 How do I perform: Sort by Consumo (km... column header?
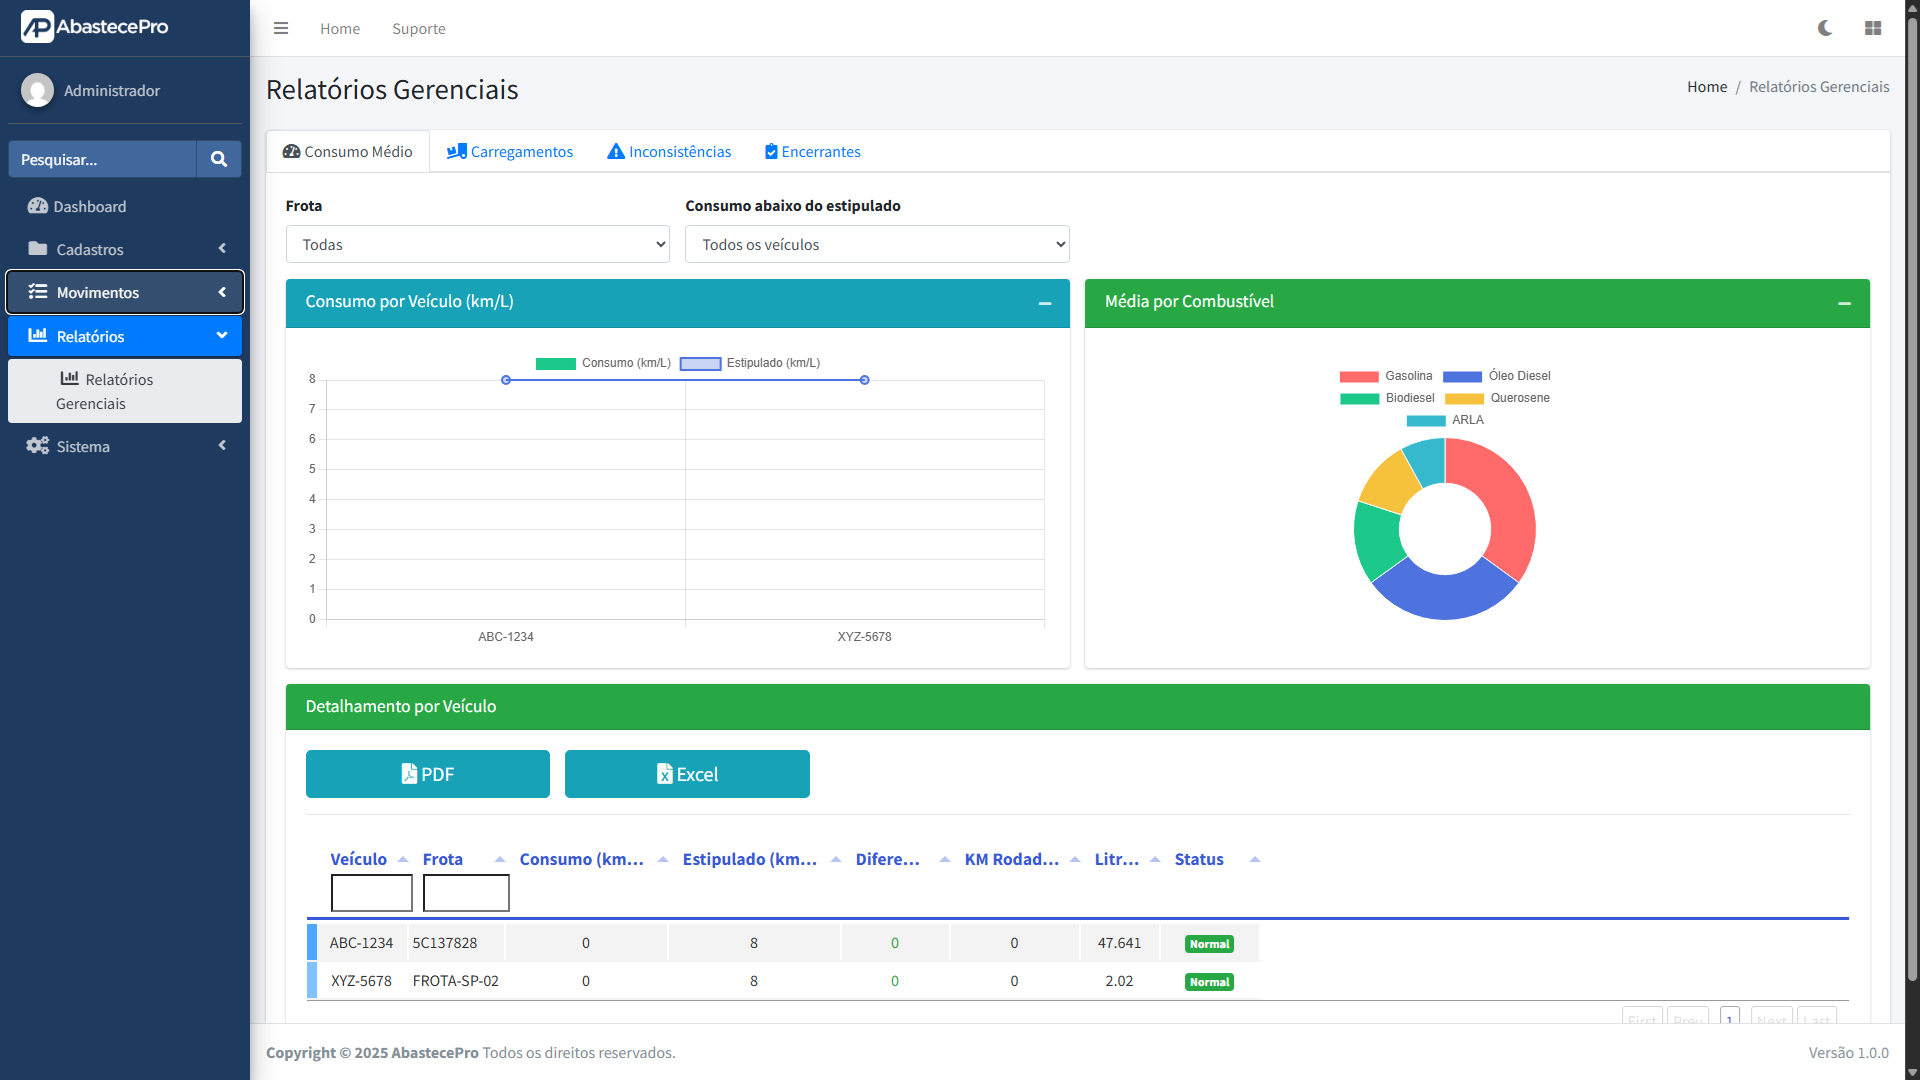[x=582, y=860]
